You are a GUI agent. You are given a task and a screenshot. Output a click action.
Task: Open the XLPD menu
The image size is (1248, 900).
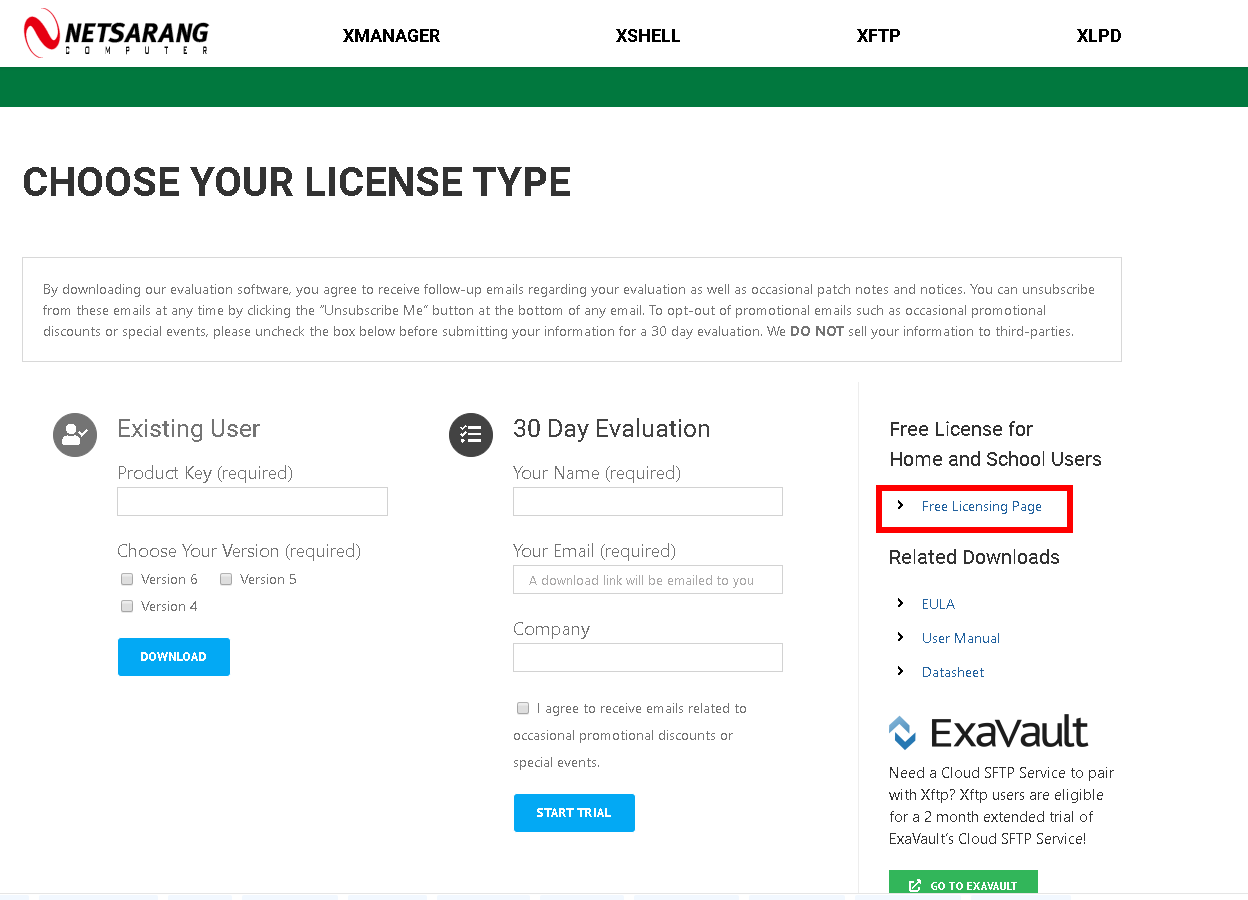1099,36
